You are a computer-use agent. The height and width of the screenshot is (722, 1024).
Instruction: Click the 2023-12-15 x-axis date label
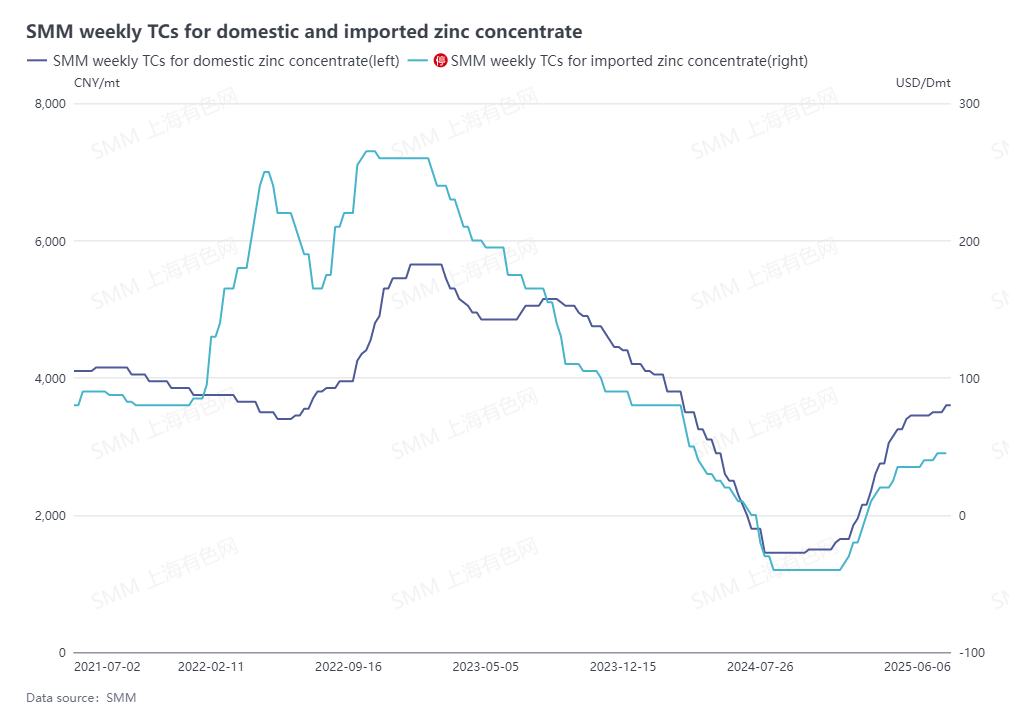[x=623, y=667]
